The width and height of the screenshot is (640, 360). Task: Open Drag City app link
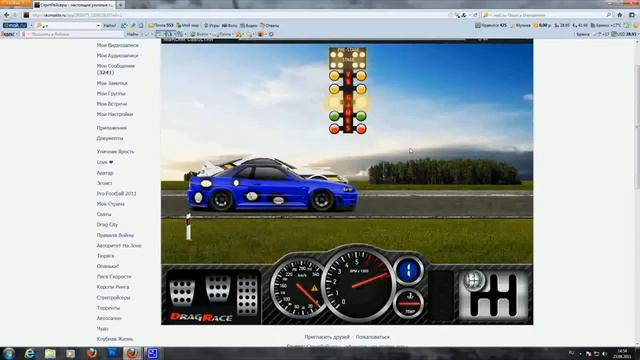click(x=107, y=224)
